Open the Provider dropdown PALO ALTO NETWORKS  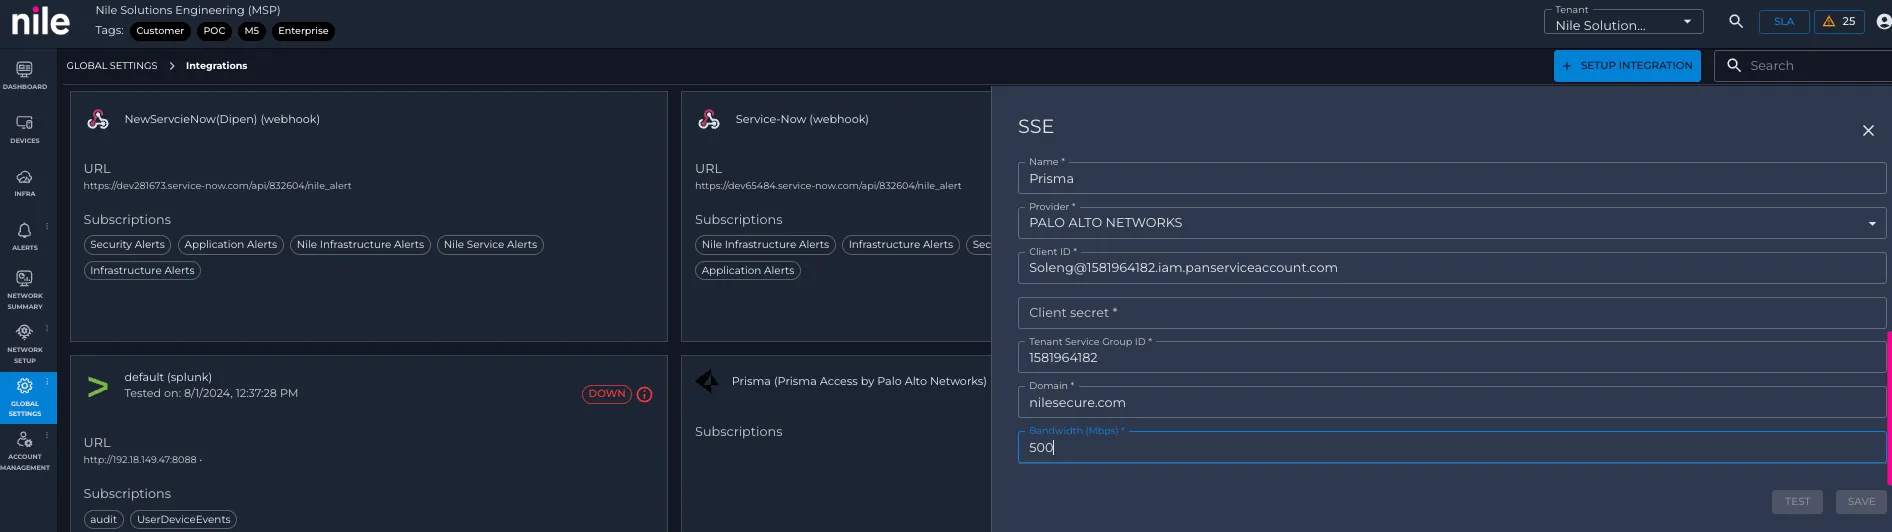(x=1451, y=223)
